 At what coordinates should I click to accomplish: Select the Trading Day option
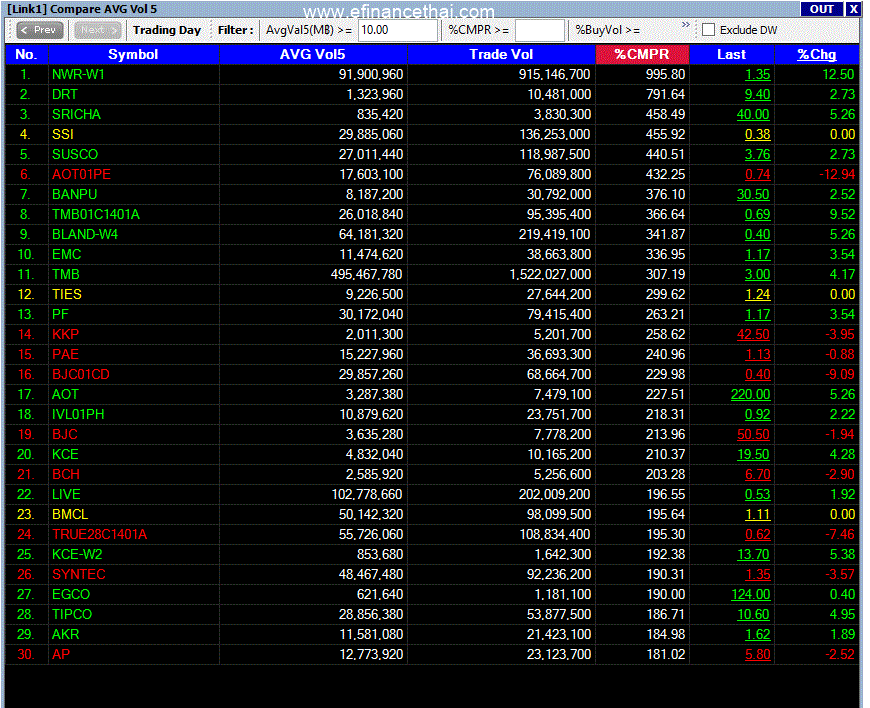click(166, 30)
